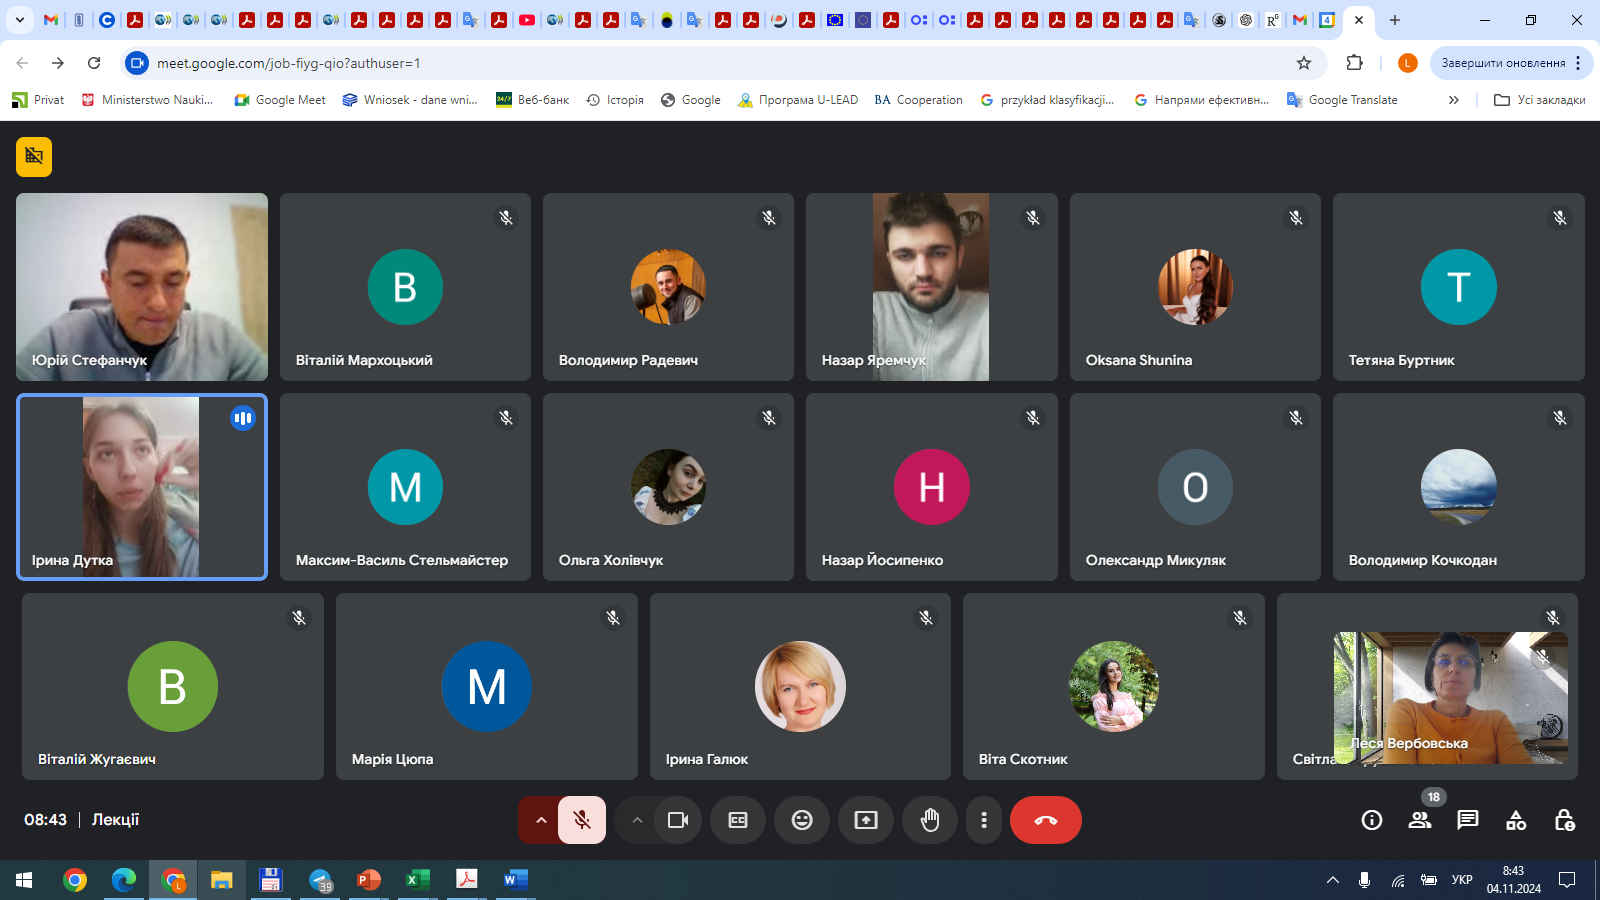This screenshot has height=900, width=1600.
Task: Open the chat panel icon
Action: 1467,820
